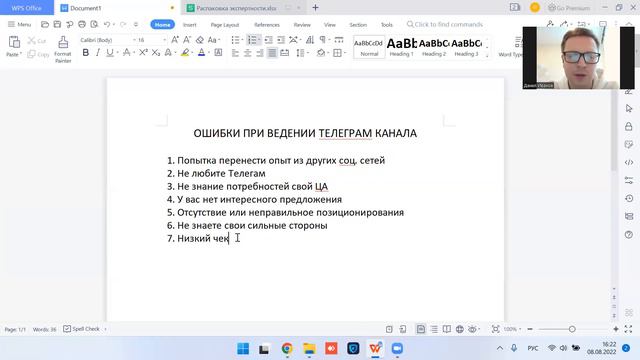The width and height of the screenshot is (640, 360).
Task: Open the borders dropdown
Action: click(x=345, y=53)
